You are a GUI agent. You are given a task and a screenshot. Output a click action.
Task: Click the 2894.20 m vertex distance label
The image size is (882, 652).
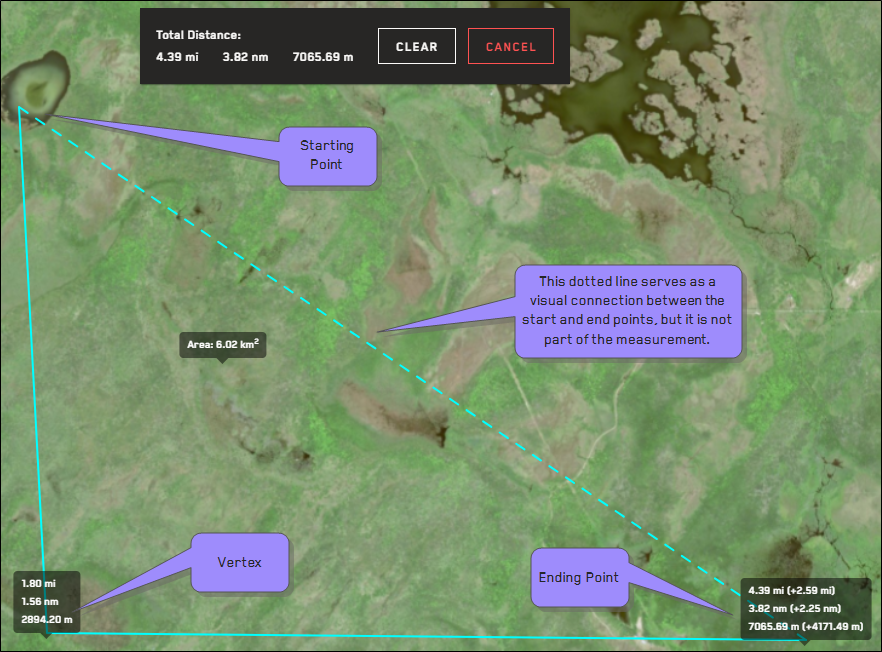pos(47,619)
